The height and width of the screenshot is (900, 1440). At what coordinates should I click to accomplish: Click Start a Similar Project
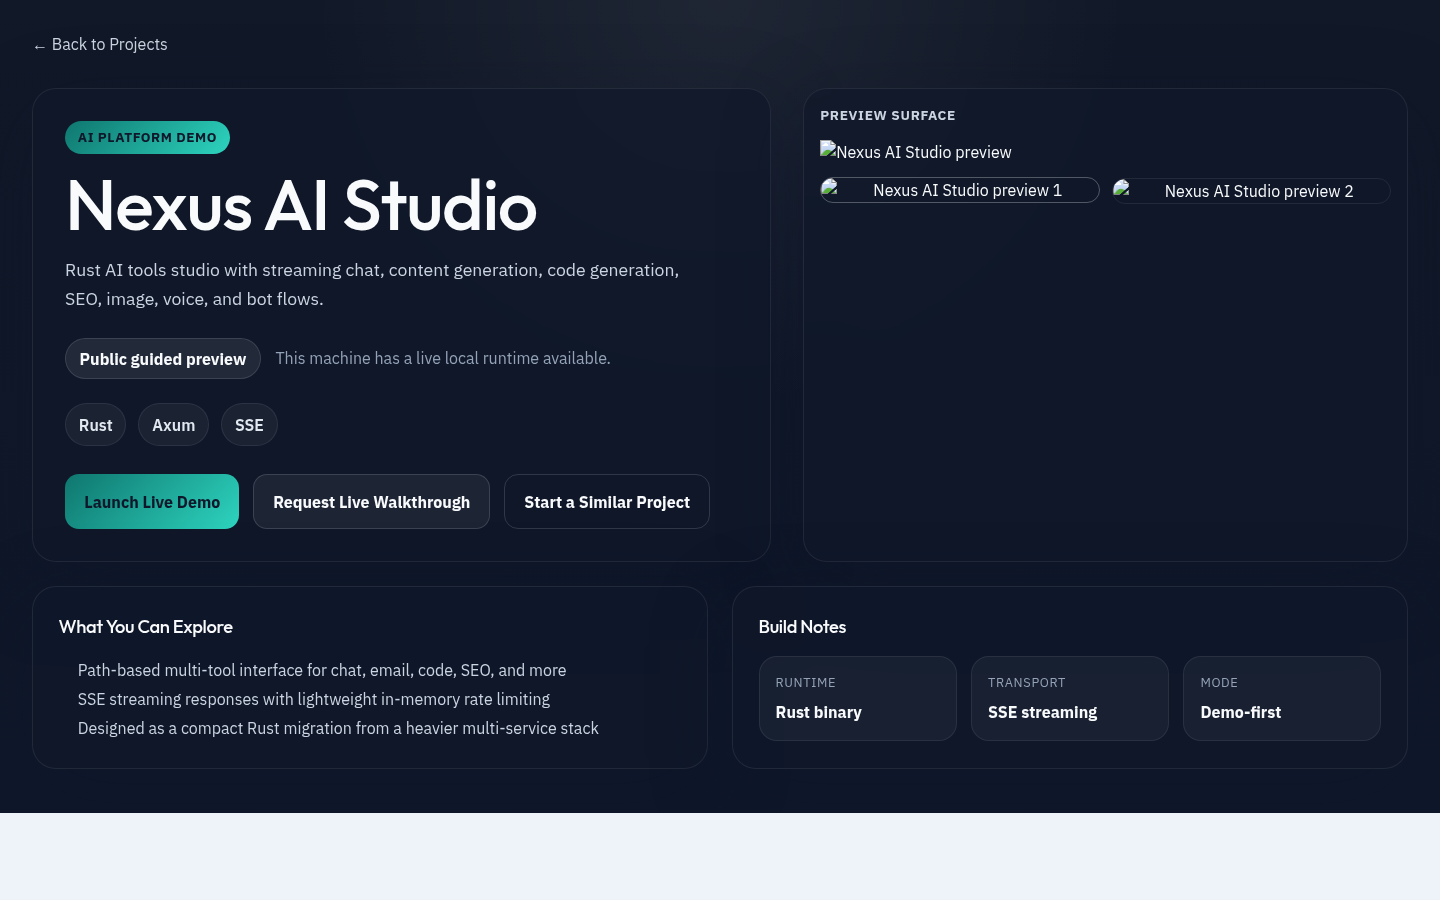coord(607,501)
